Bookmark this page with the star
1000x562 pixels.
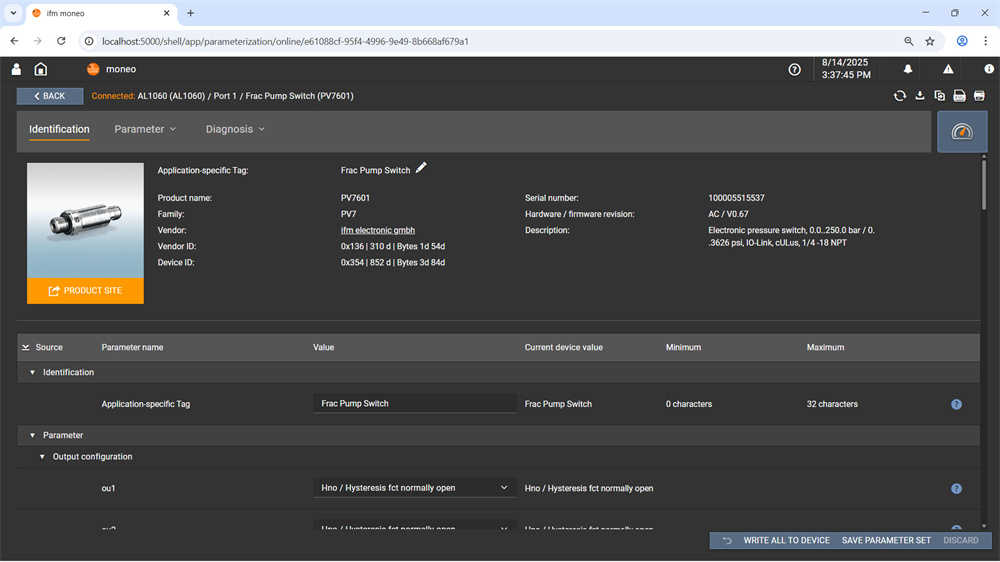click(x=930, y=41)
